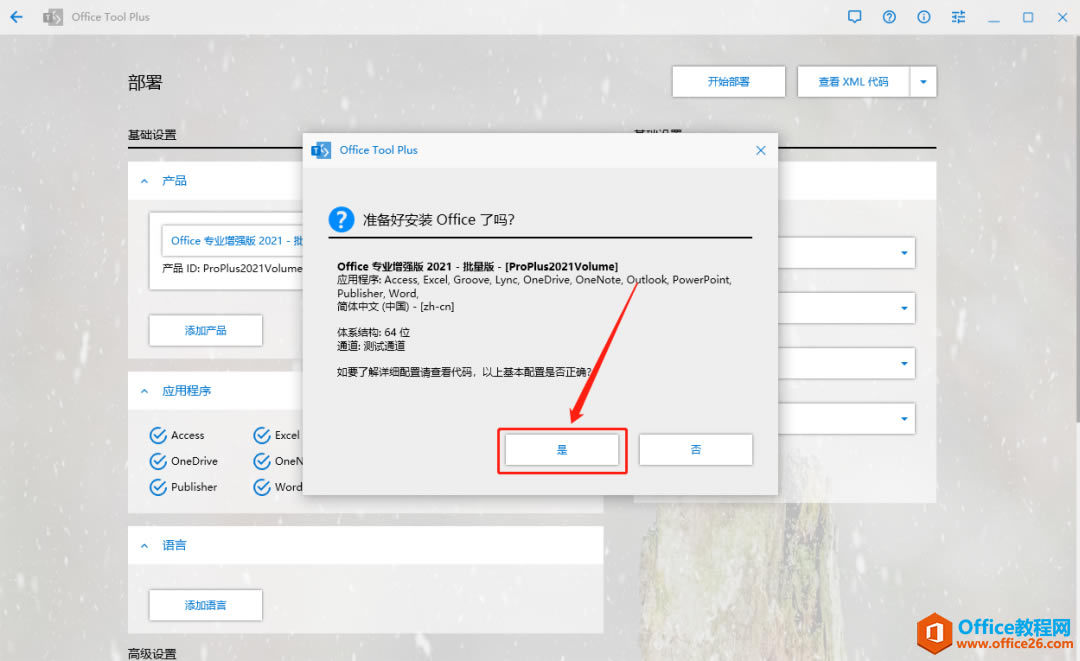Click the dialog title bar app icon

click(x=321, y=150)
